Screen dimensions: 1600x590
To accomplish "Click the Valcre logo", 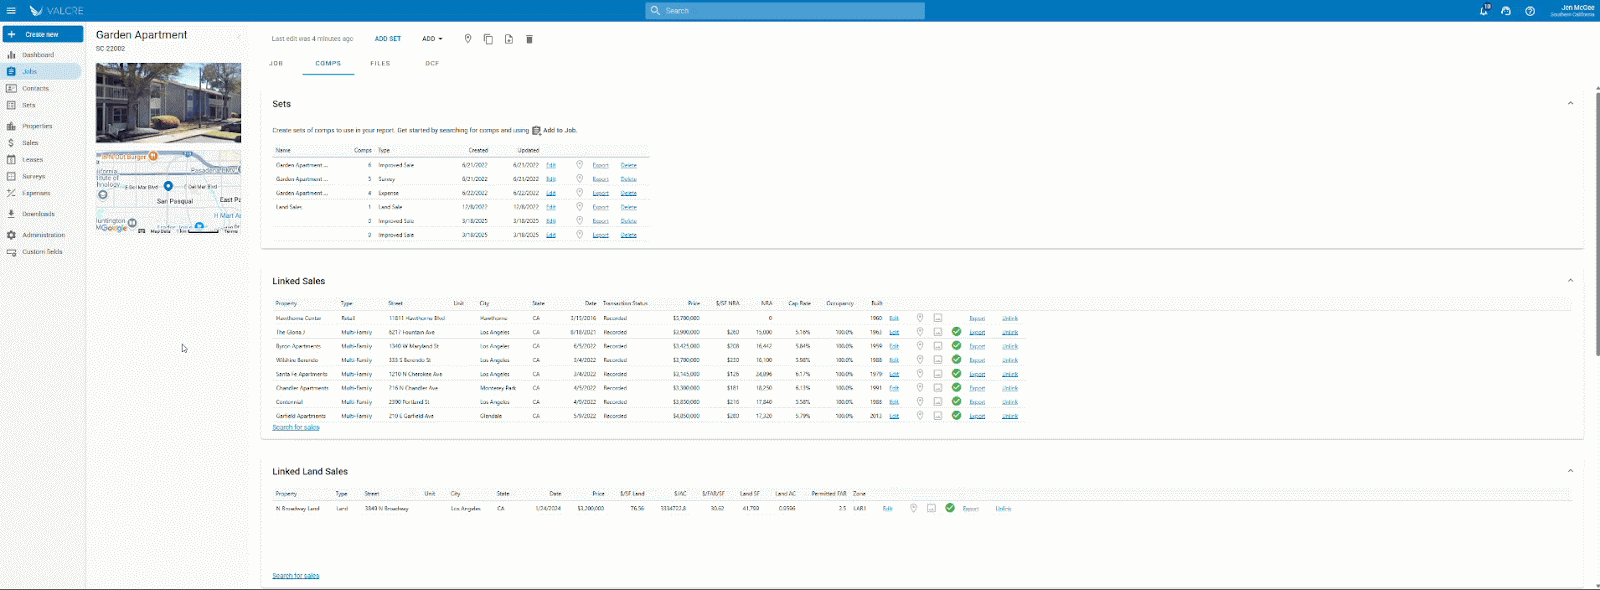I will click(57, 10).
